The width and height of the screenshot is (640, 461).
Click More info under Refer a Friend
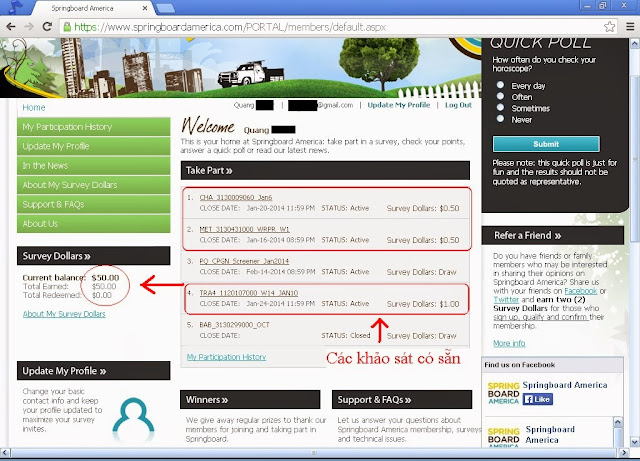pyautogui.click(x=509, y=343)
